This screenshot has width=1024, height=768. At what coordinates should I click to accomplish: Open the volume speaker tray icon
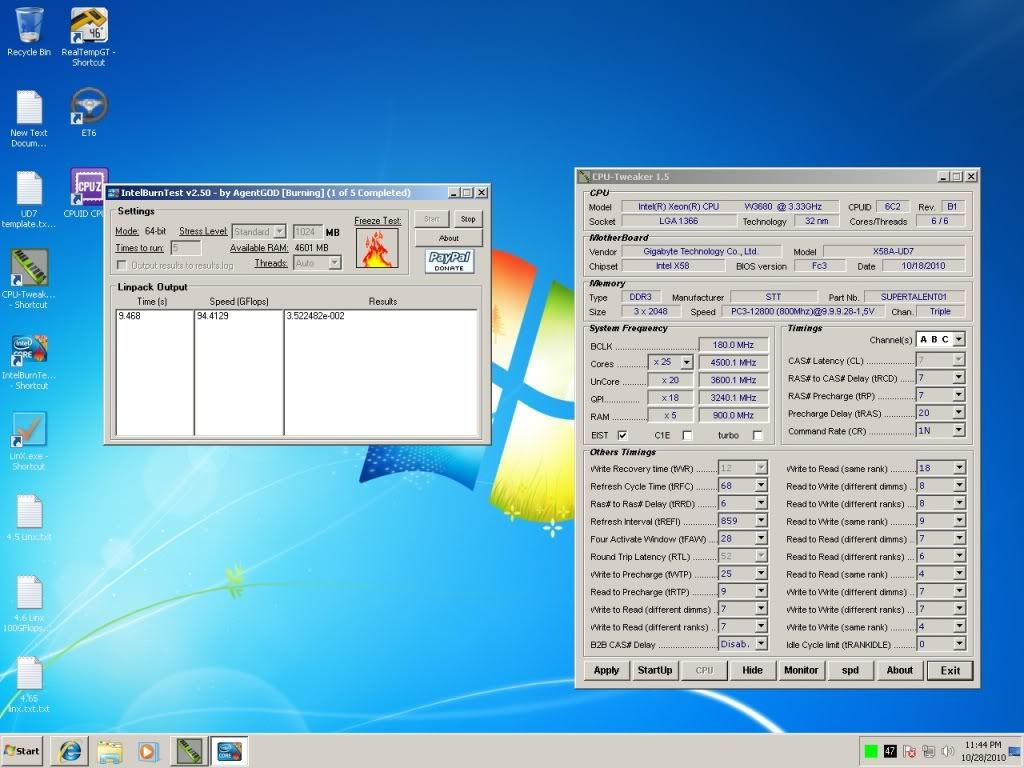[x=948, y=751]
